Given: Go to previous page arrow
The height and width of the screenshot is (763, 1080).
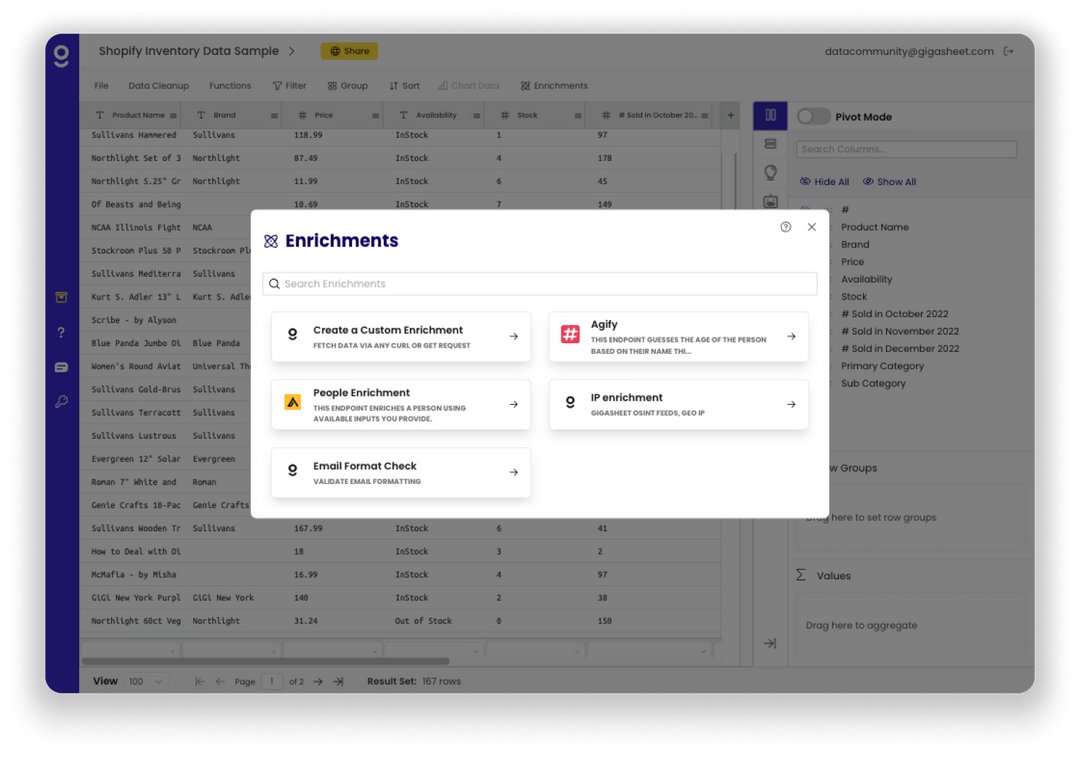Looking at the screenshot, I should (220, 681).
